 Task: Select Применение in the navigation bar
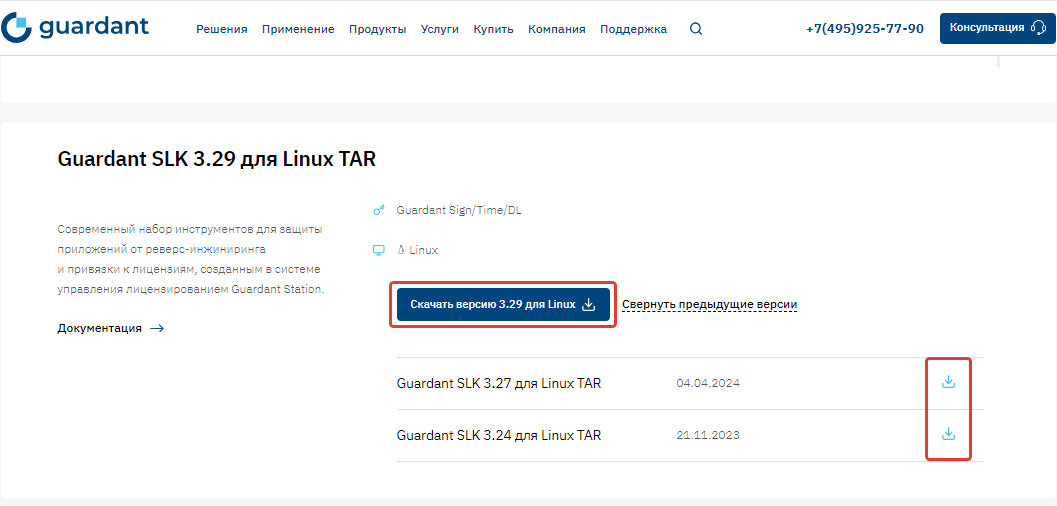[298, 29]
